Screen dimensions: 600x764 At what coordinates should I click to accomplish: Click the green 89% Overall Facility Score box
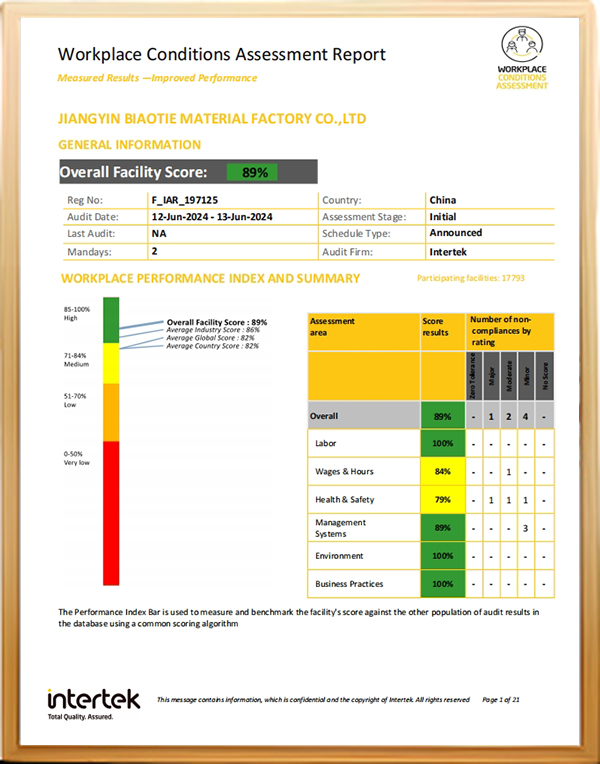253,172
